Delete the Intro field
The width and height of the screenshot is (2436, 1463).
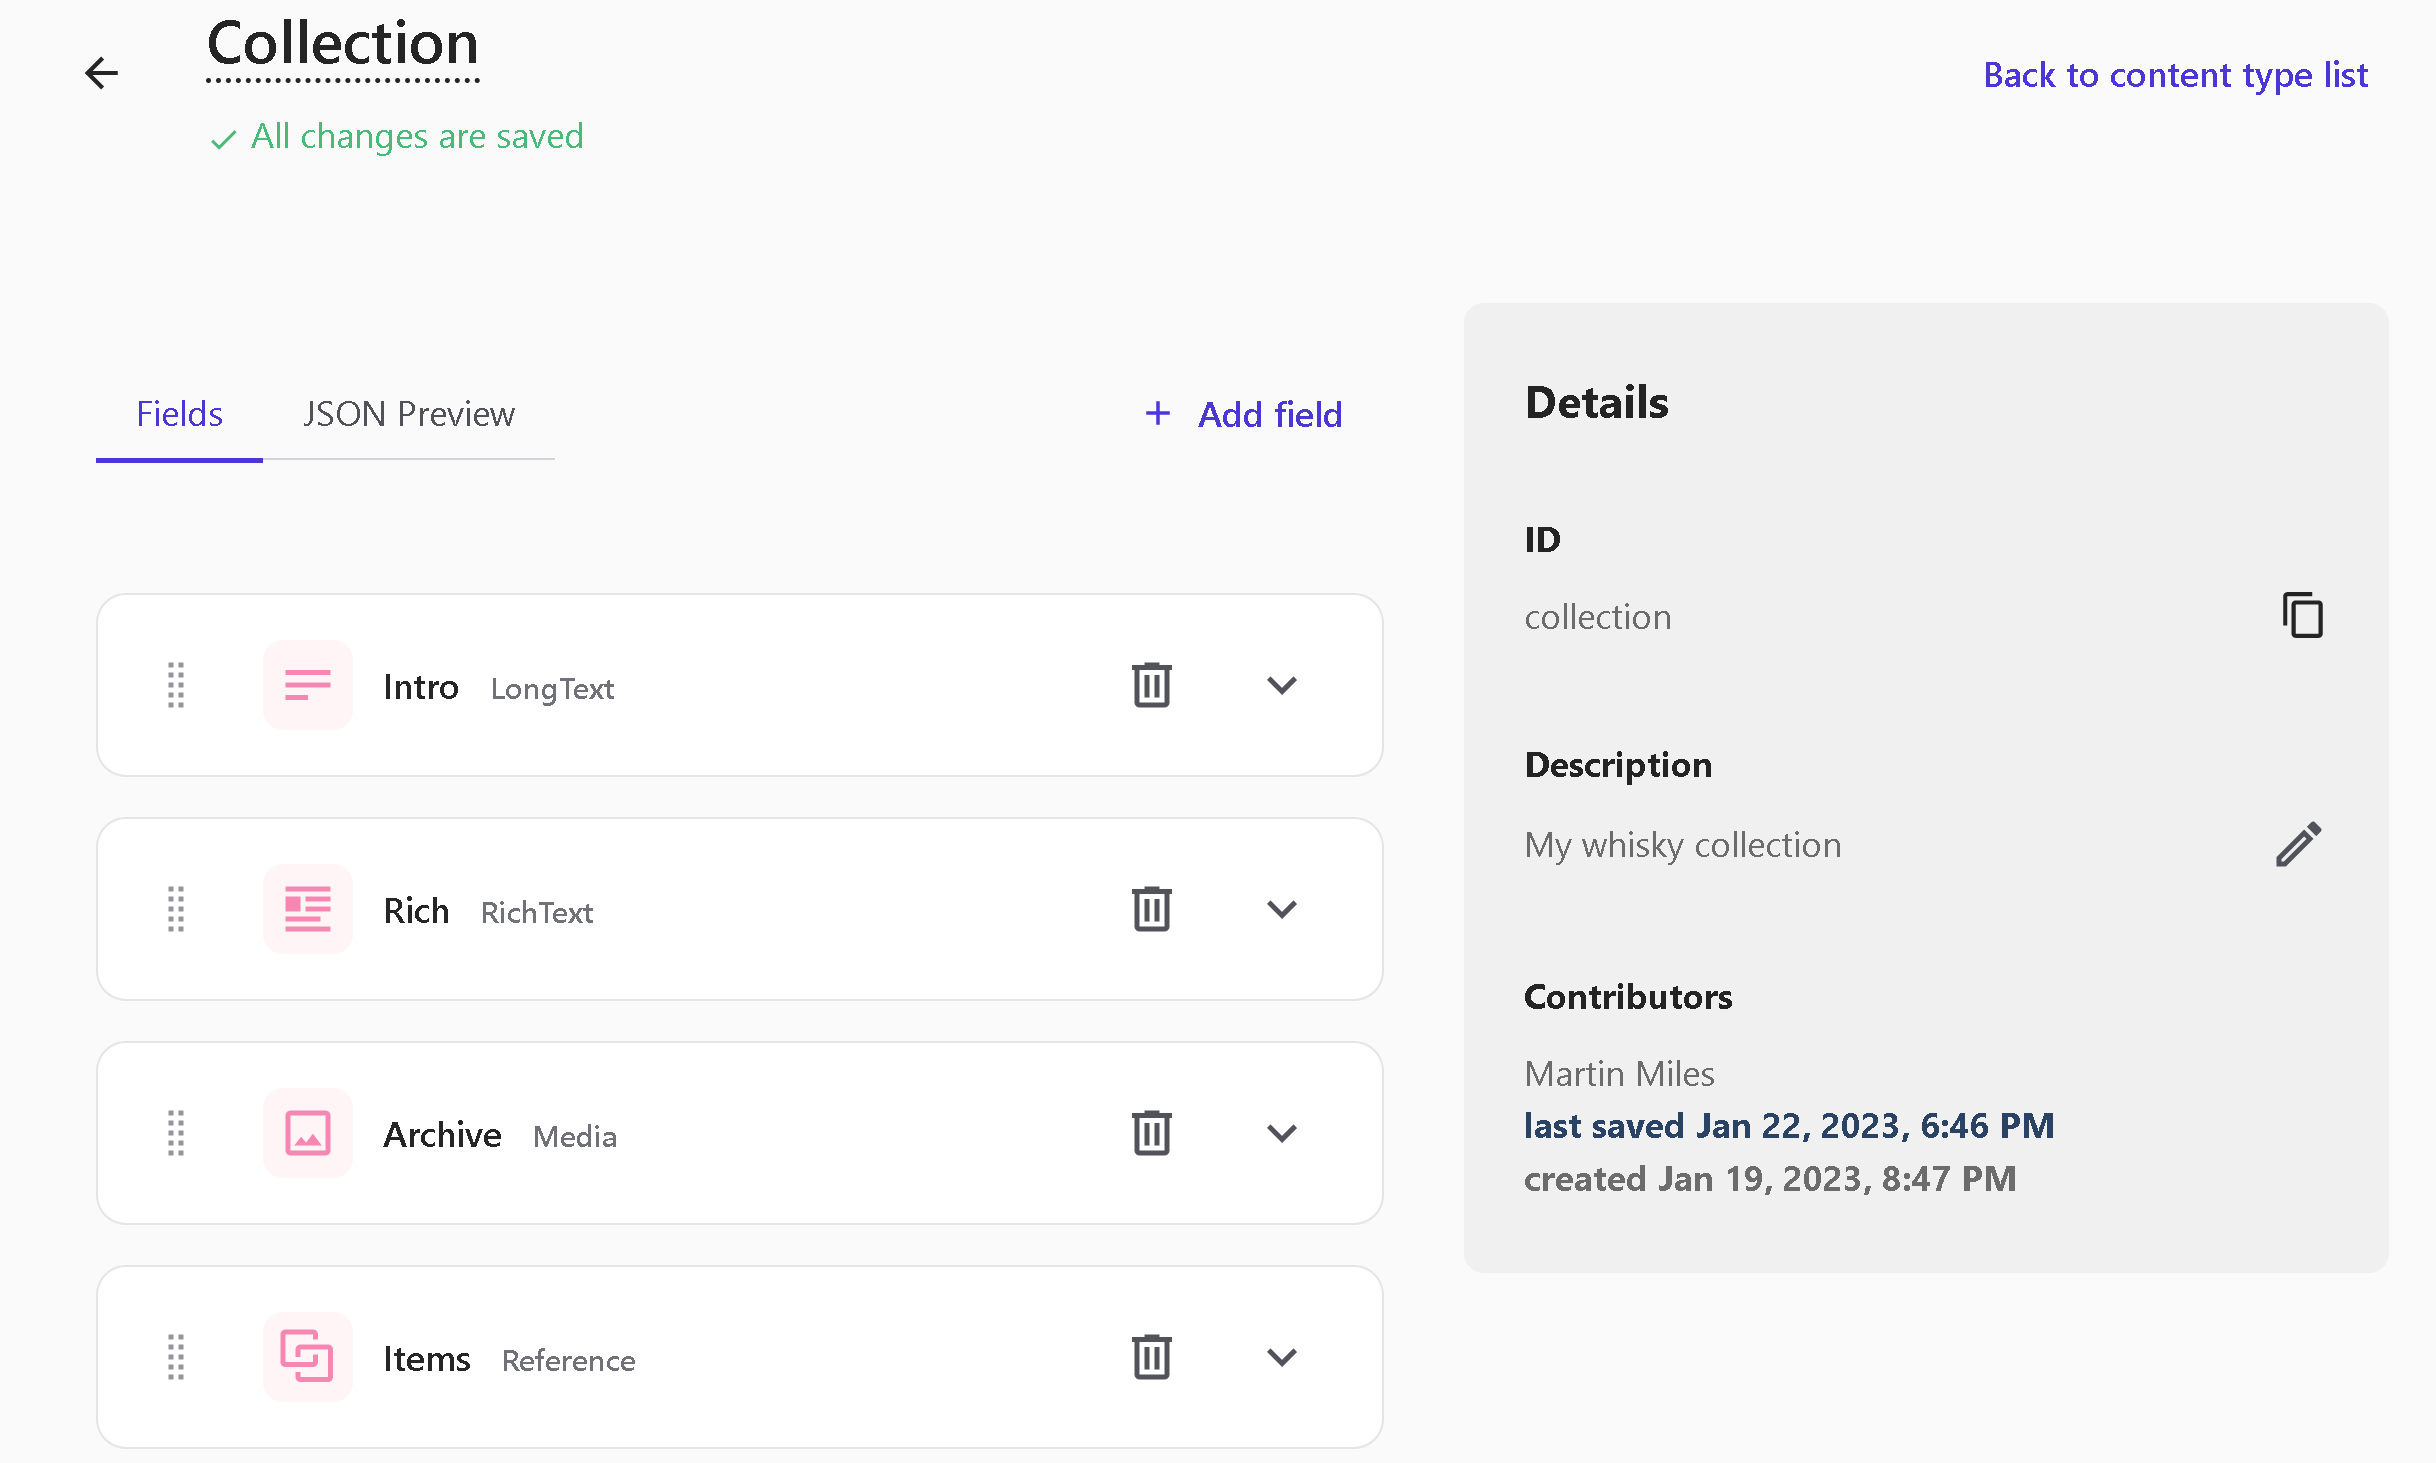tap(1151, 685)
